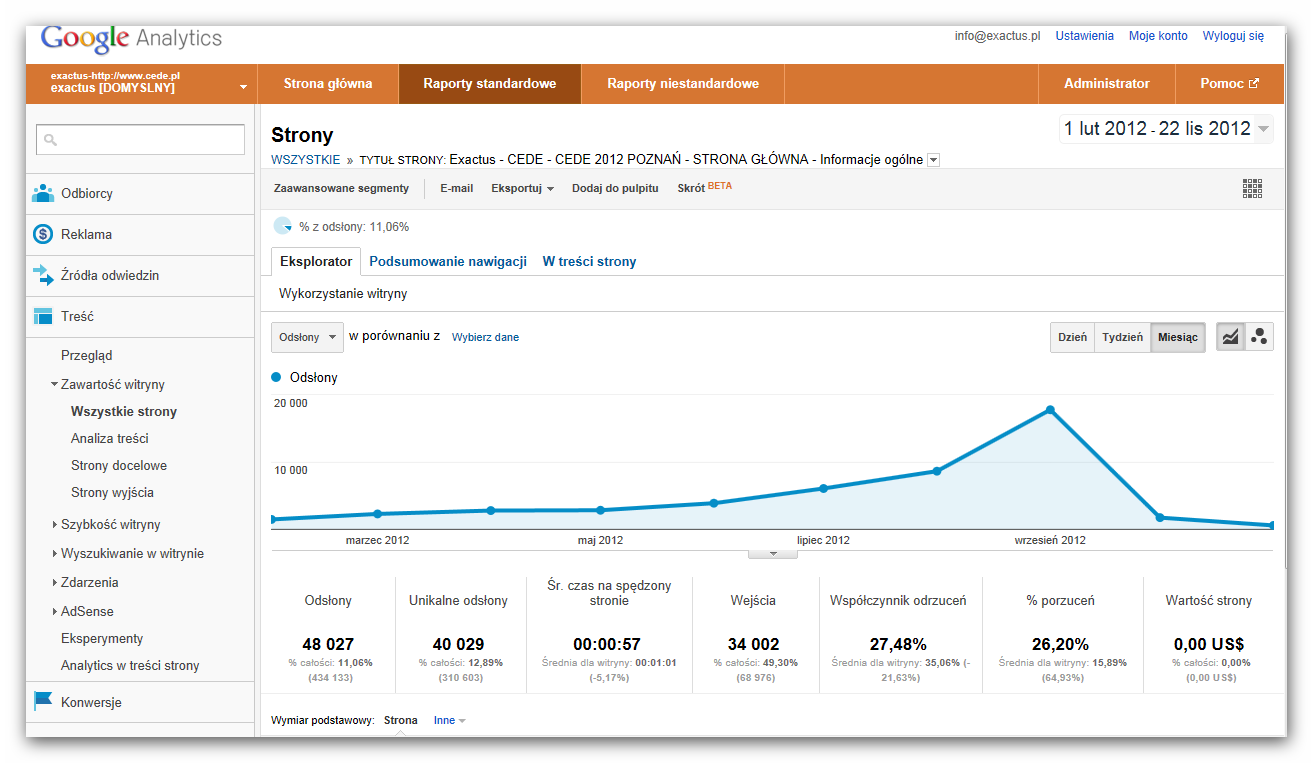Click the Odbiorcy people icon
The height and width of the screenshot is (763, 1313).
tap(43, 193)
